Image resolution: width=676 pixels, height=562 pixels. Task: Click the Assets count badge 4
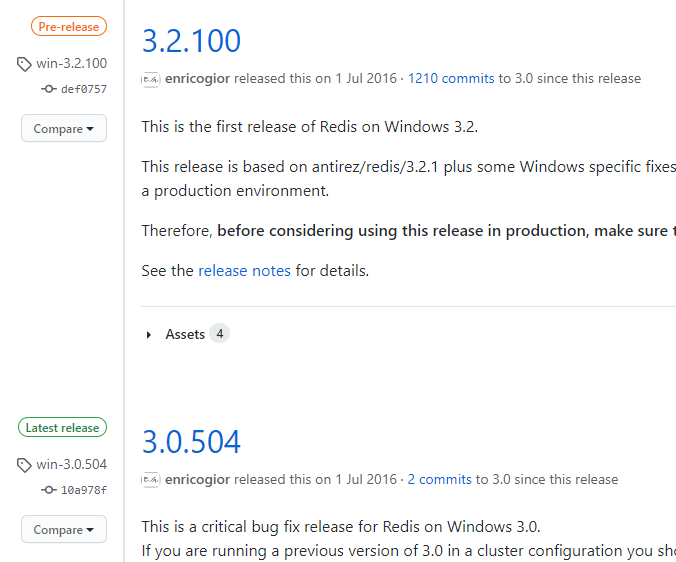tap(219, 334)
